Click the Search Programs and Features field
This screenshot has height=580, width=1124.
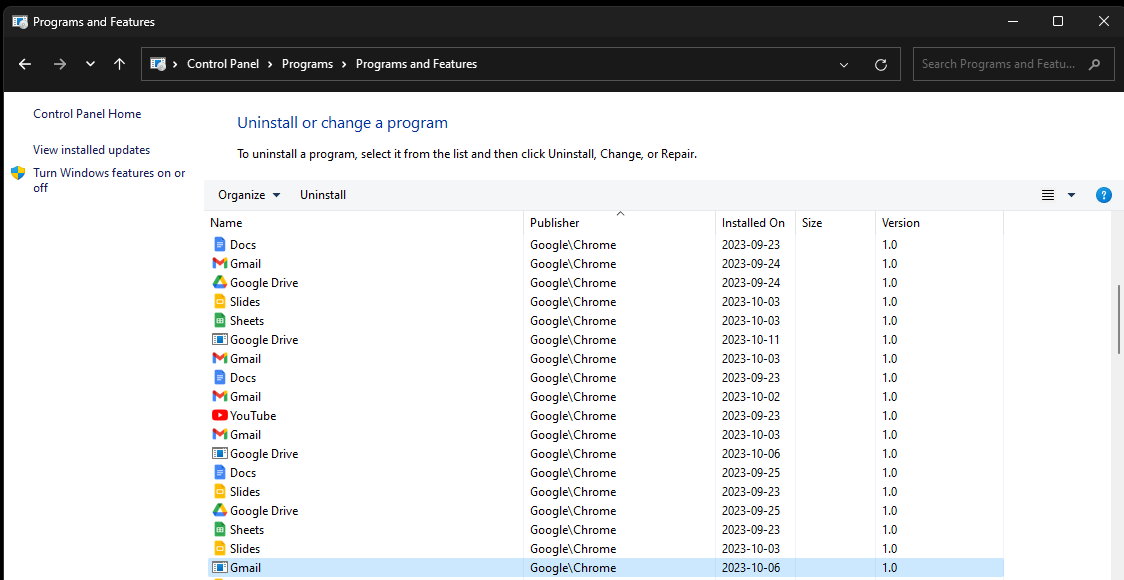(998, 64)
